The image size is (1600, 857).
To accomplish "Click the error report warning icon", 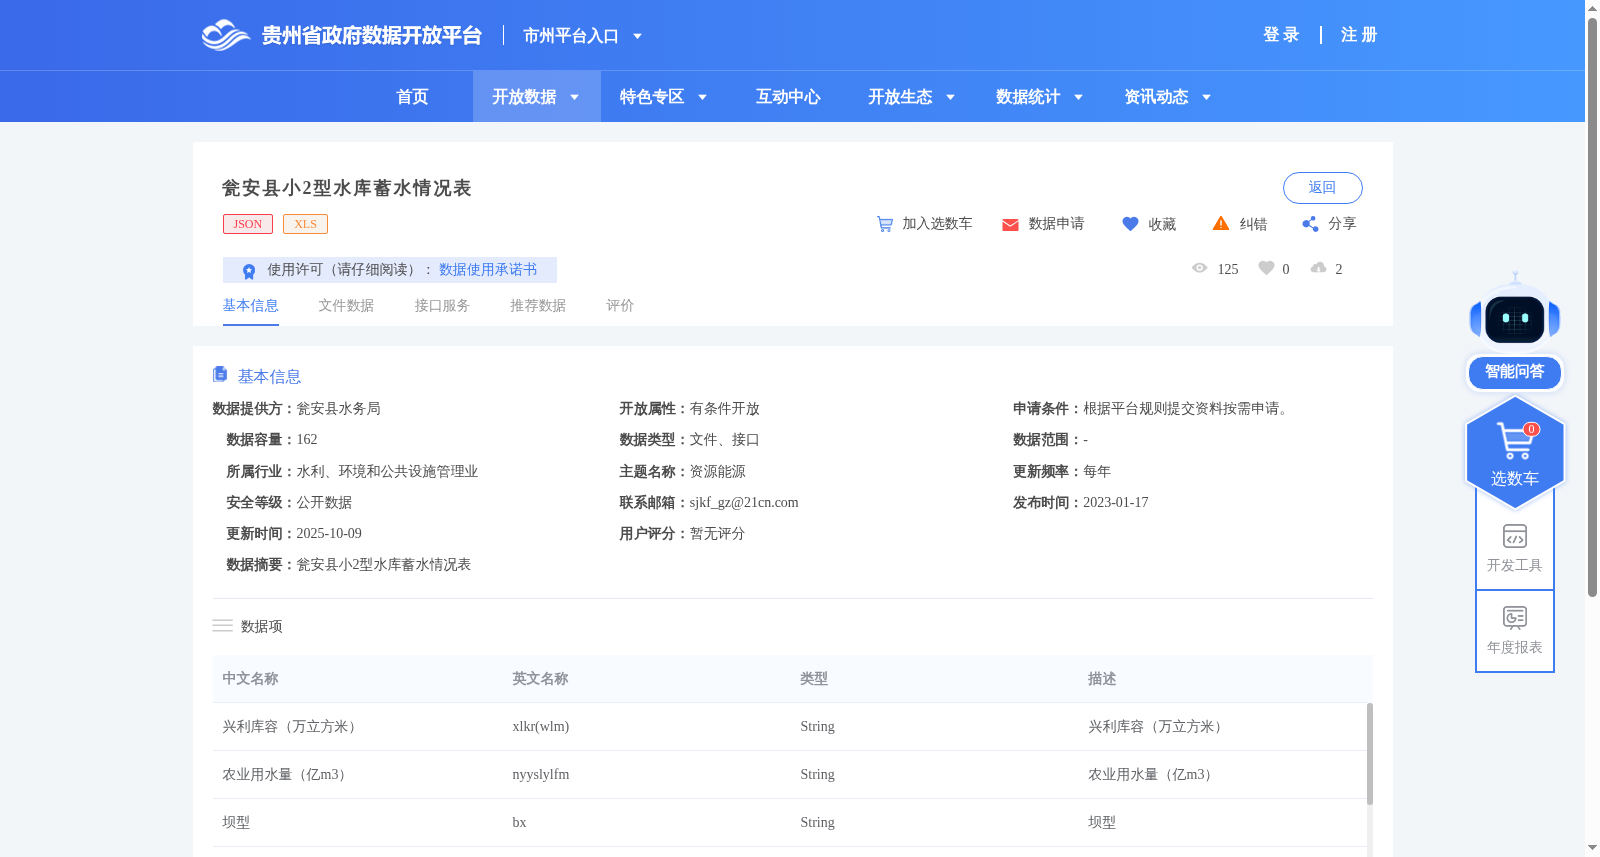I will [x=1221, y=224].
